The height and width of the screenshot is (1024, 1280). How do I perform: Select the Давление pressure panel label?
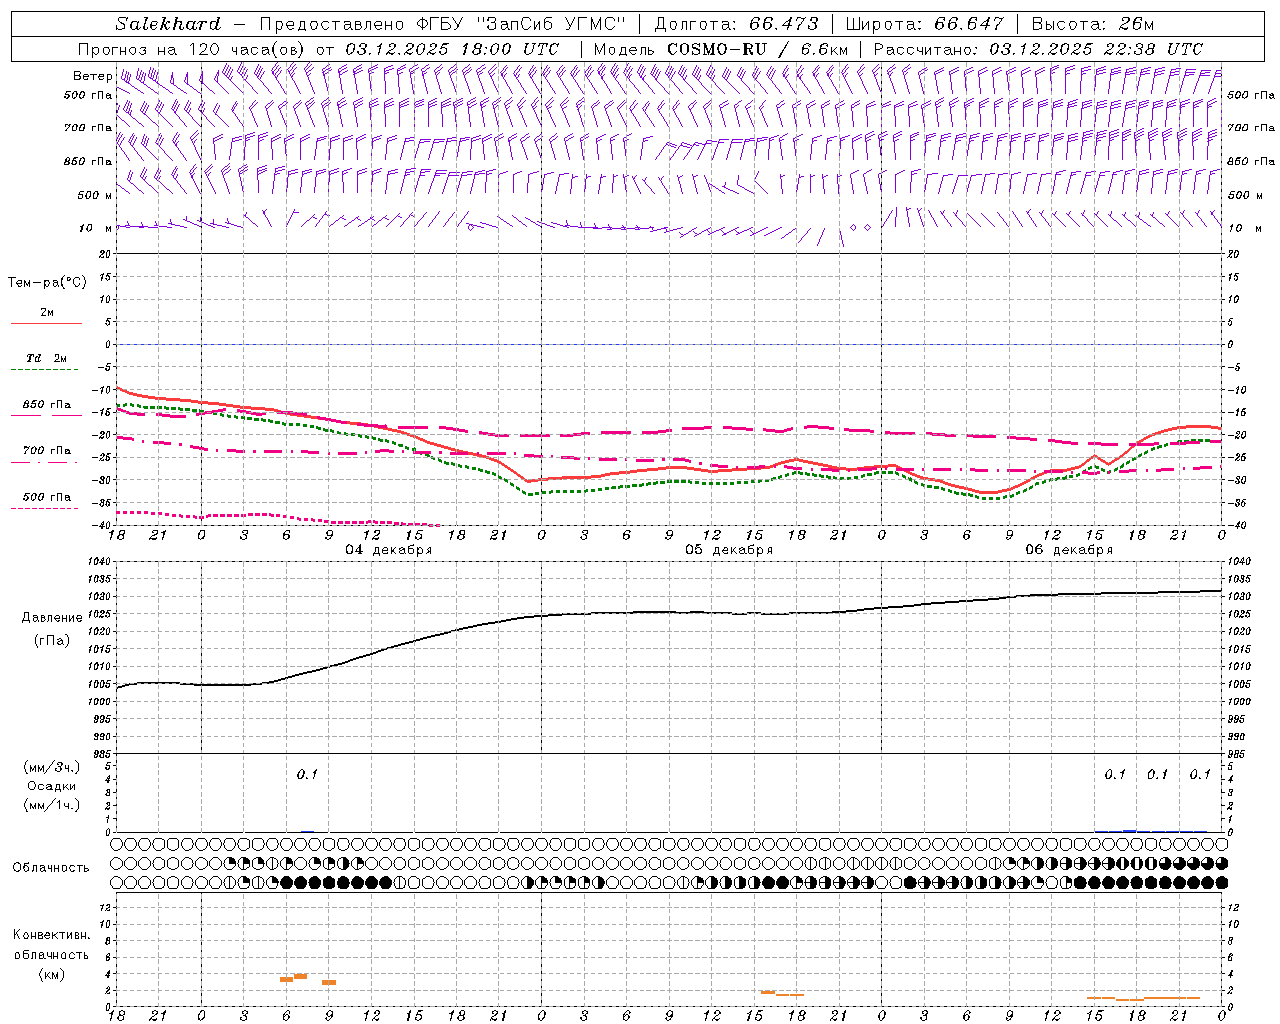(52, 618)
